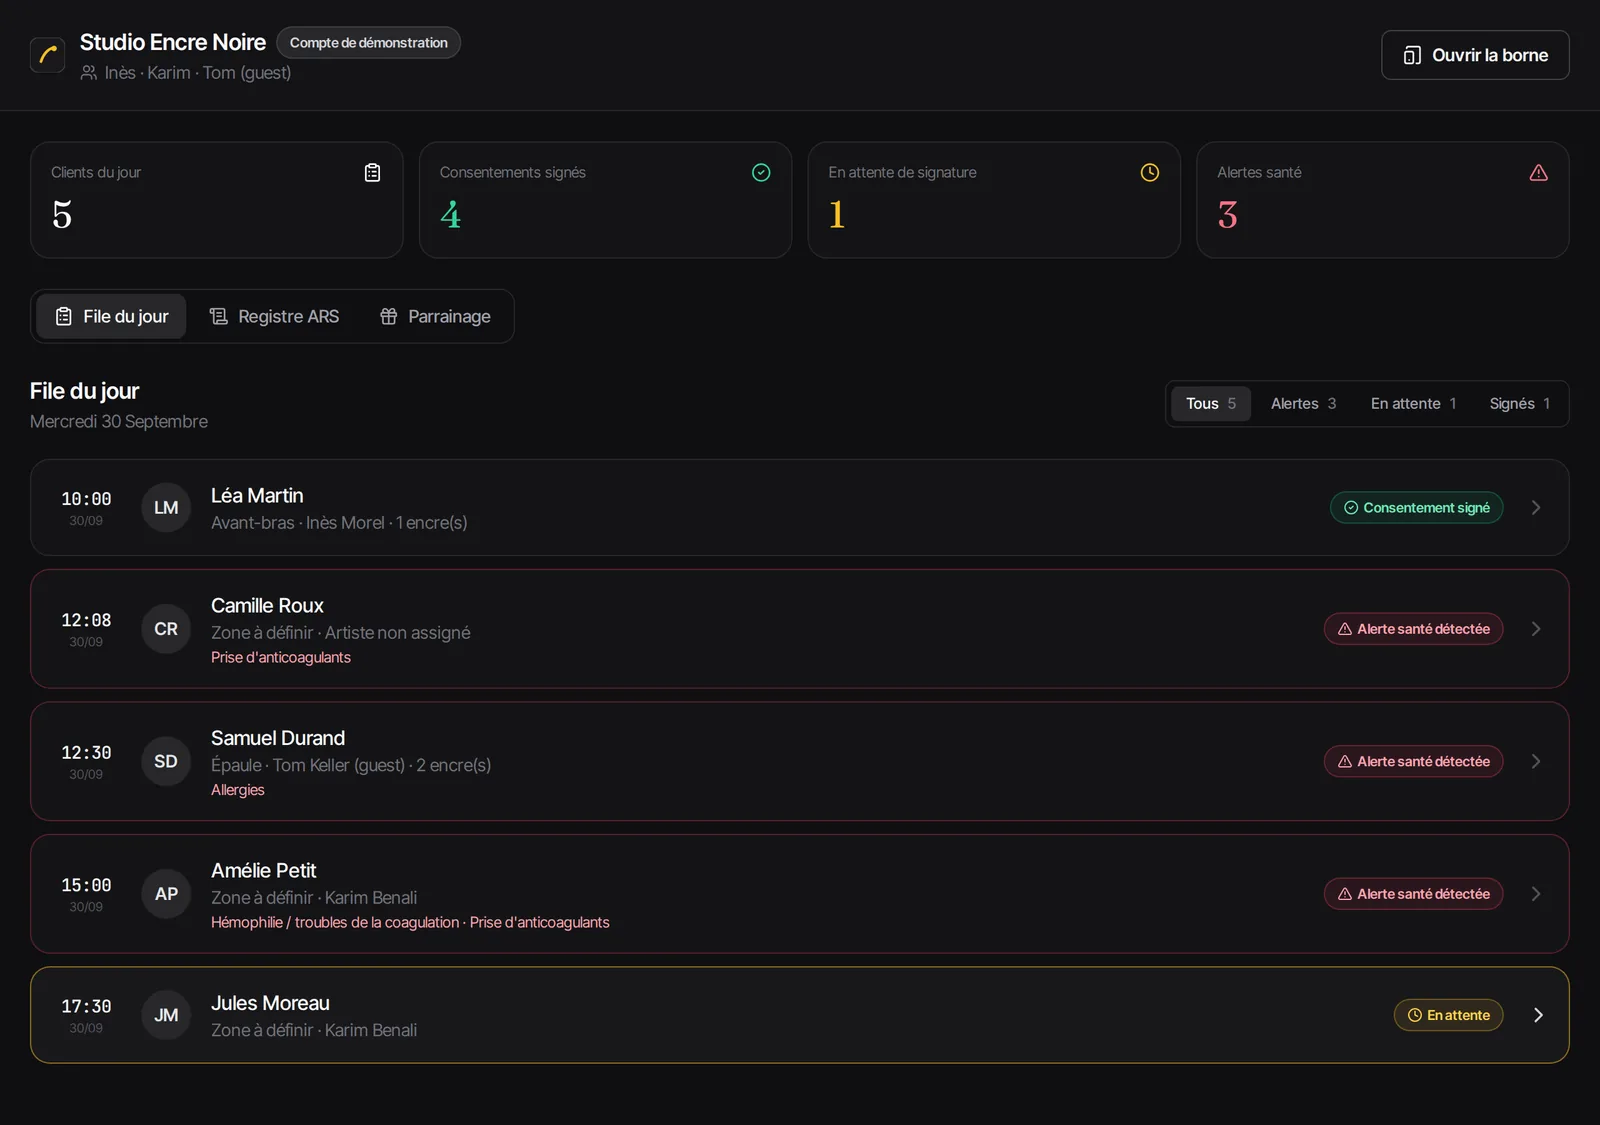Click the Prise d'anticoagulants text under Camille Roux
Image resolution: width=1600 pixels, height=1125 pixels.
click(x=281, y=658)
